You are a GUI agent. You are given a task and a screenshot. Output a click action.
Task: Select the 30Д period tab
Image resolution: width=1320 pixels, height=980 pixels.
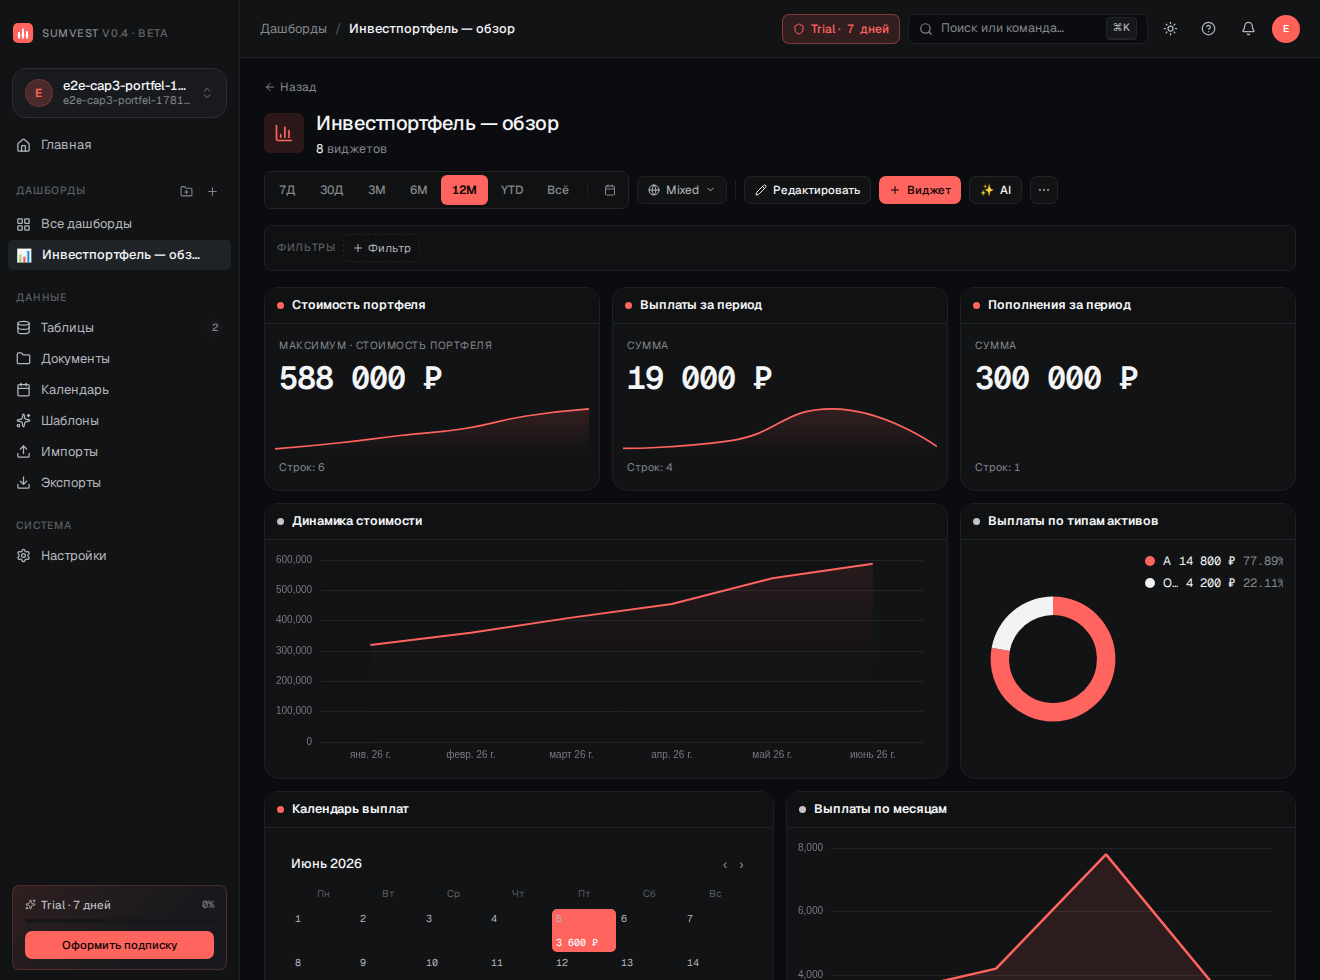tap(332, 190)
